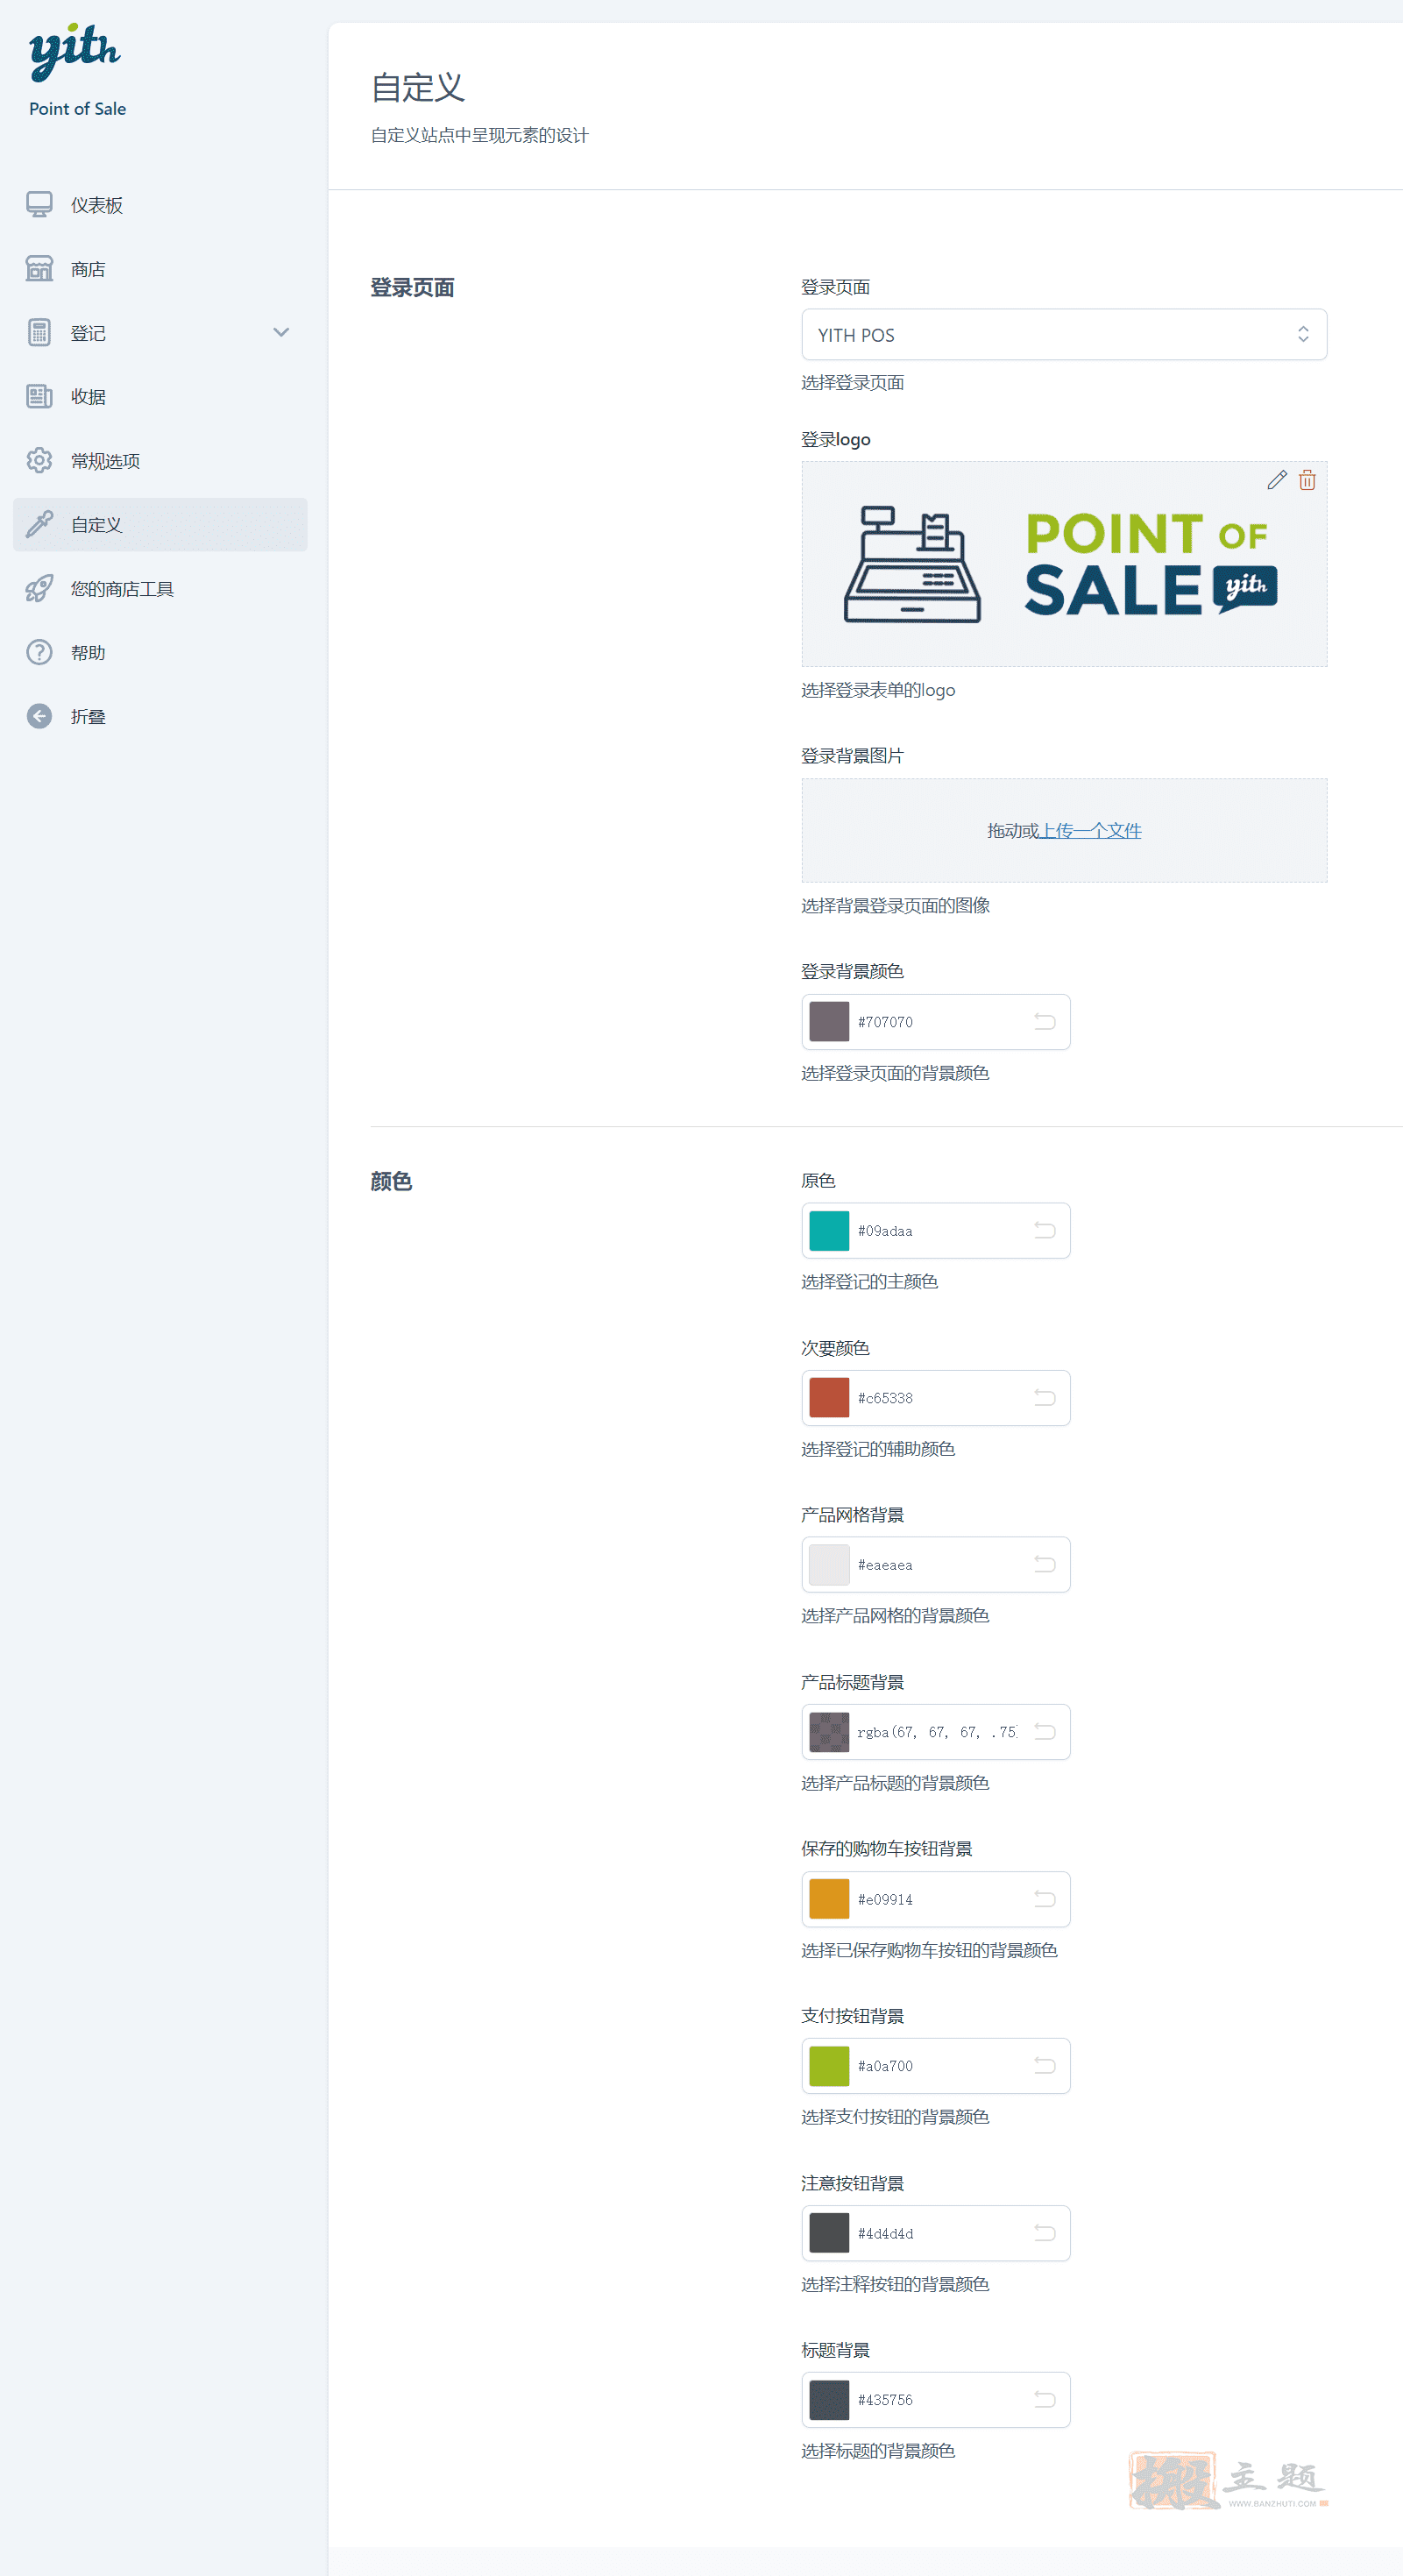Click 折叠 to collapse sidebar
1403x2576 pixels.
point(160,717)
